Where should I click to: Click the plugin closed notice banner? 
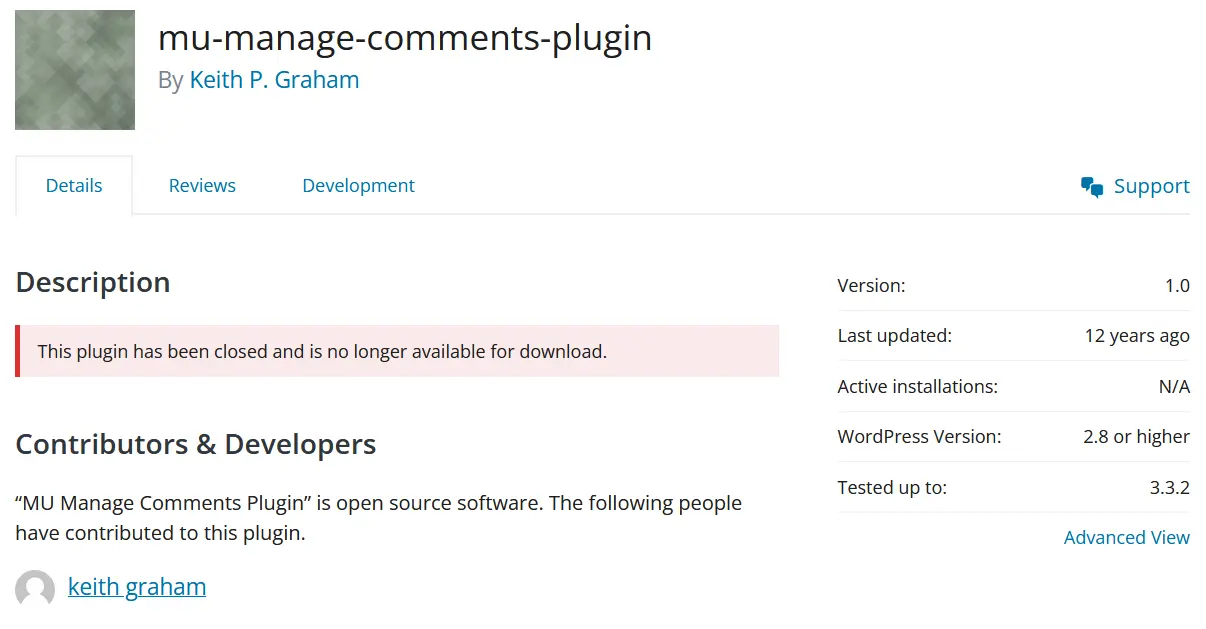pos(397,351)
